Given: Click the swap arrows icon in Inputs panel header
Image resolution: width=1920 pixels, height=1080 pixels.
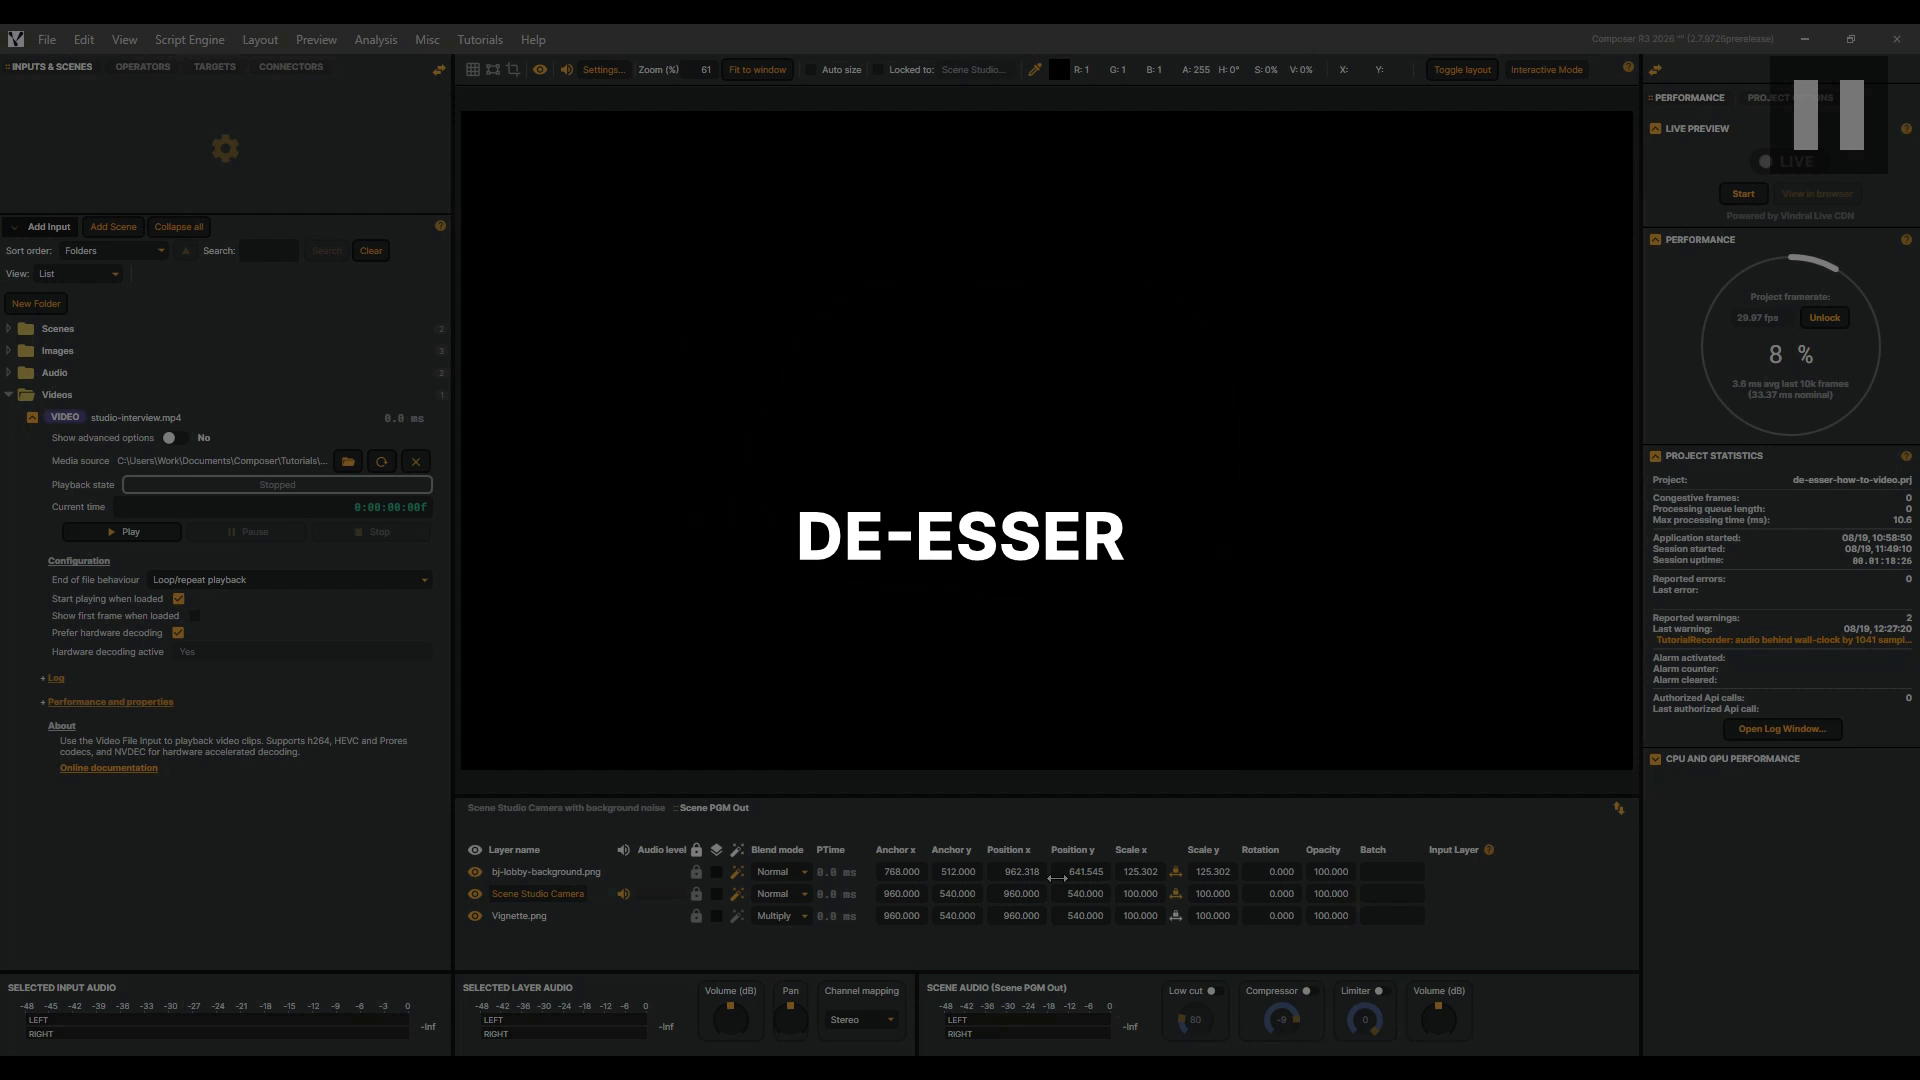Looking at the screenshot, I should click(x=439, y=69).
